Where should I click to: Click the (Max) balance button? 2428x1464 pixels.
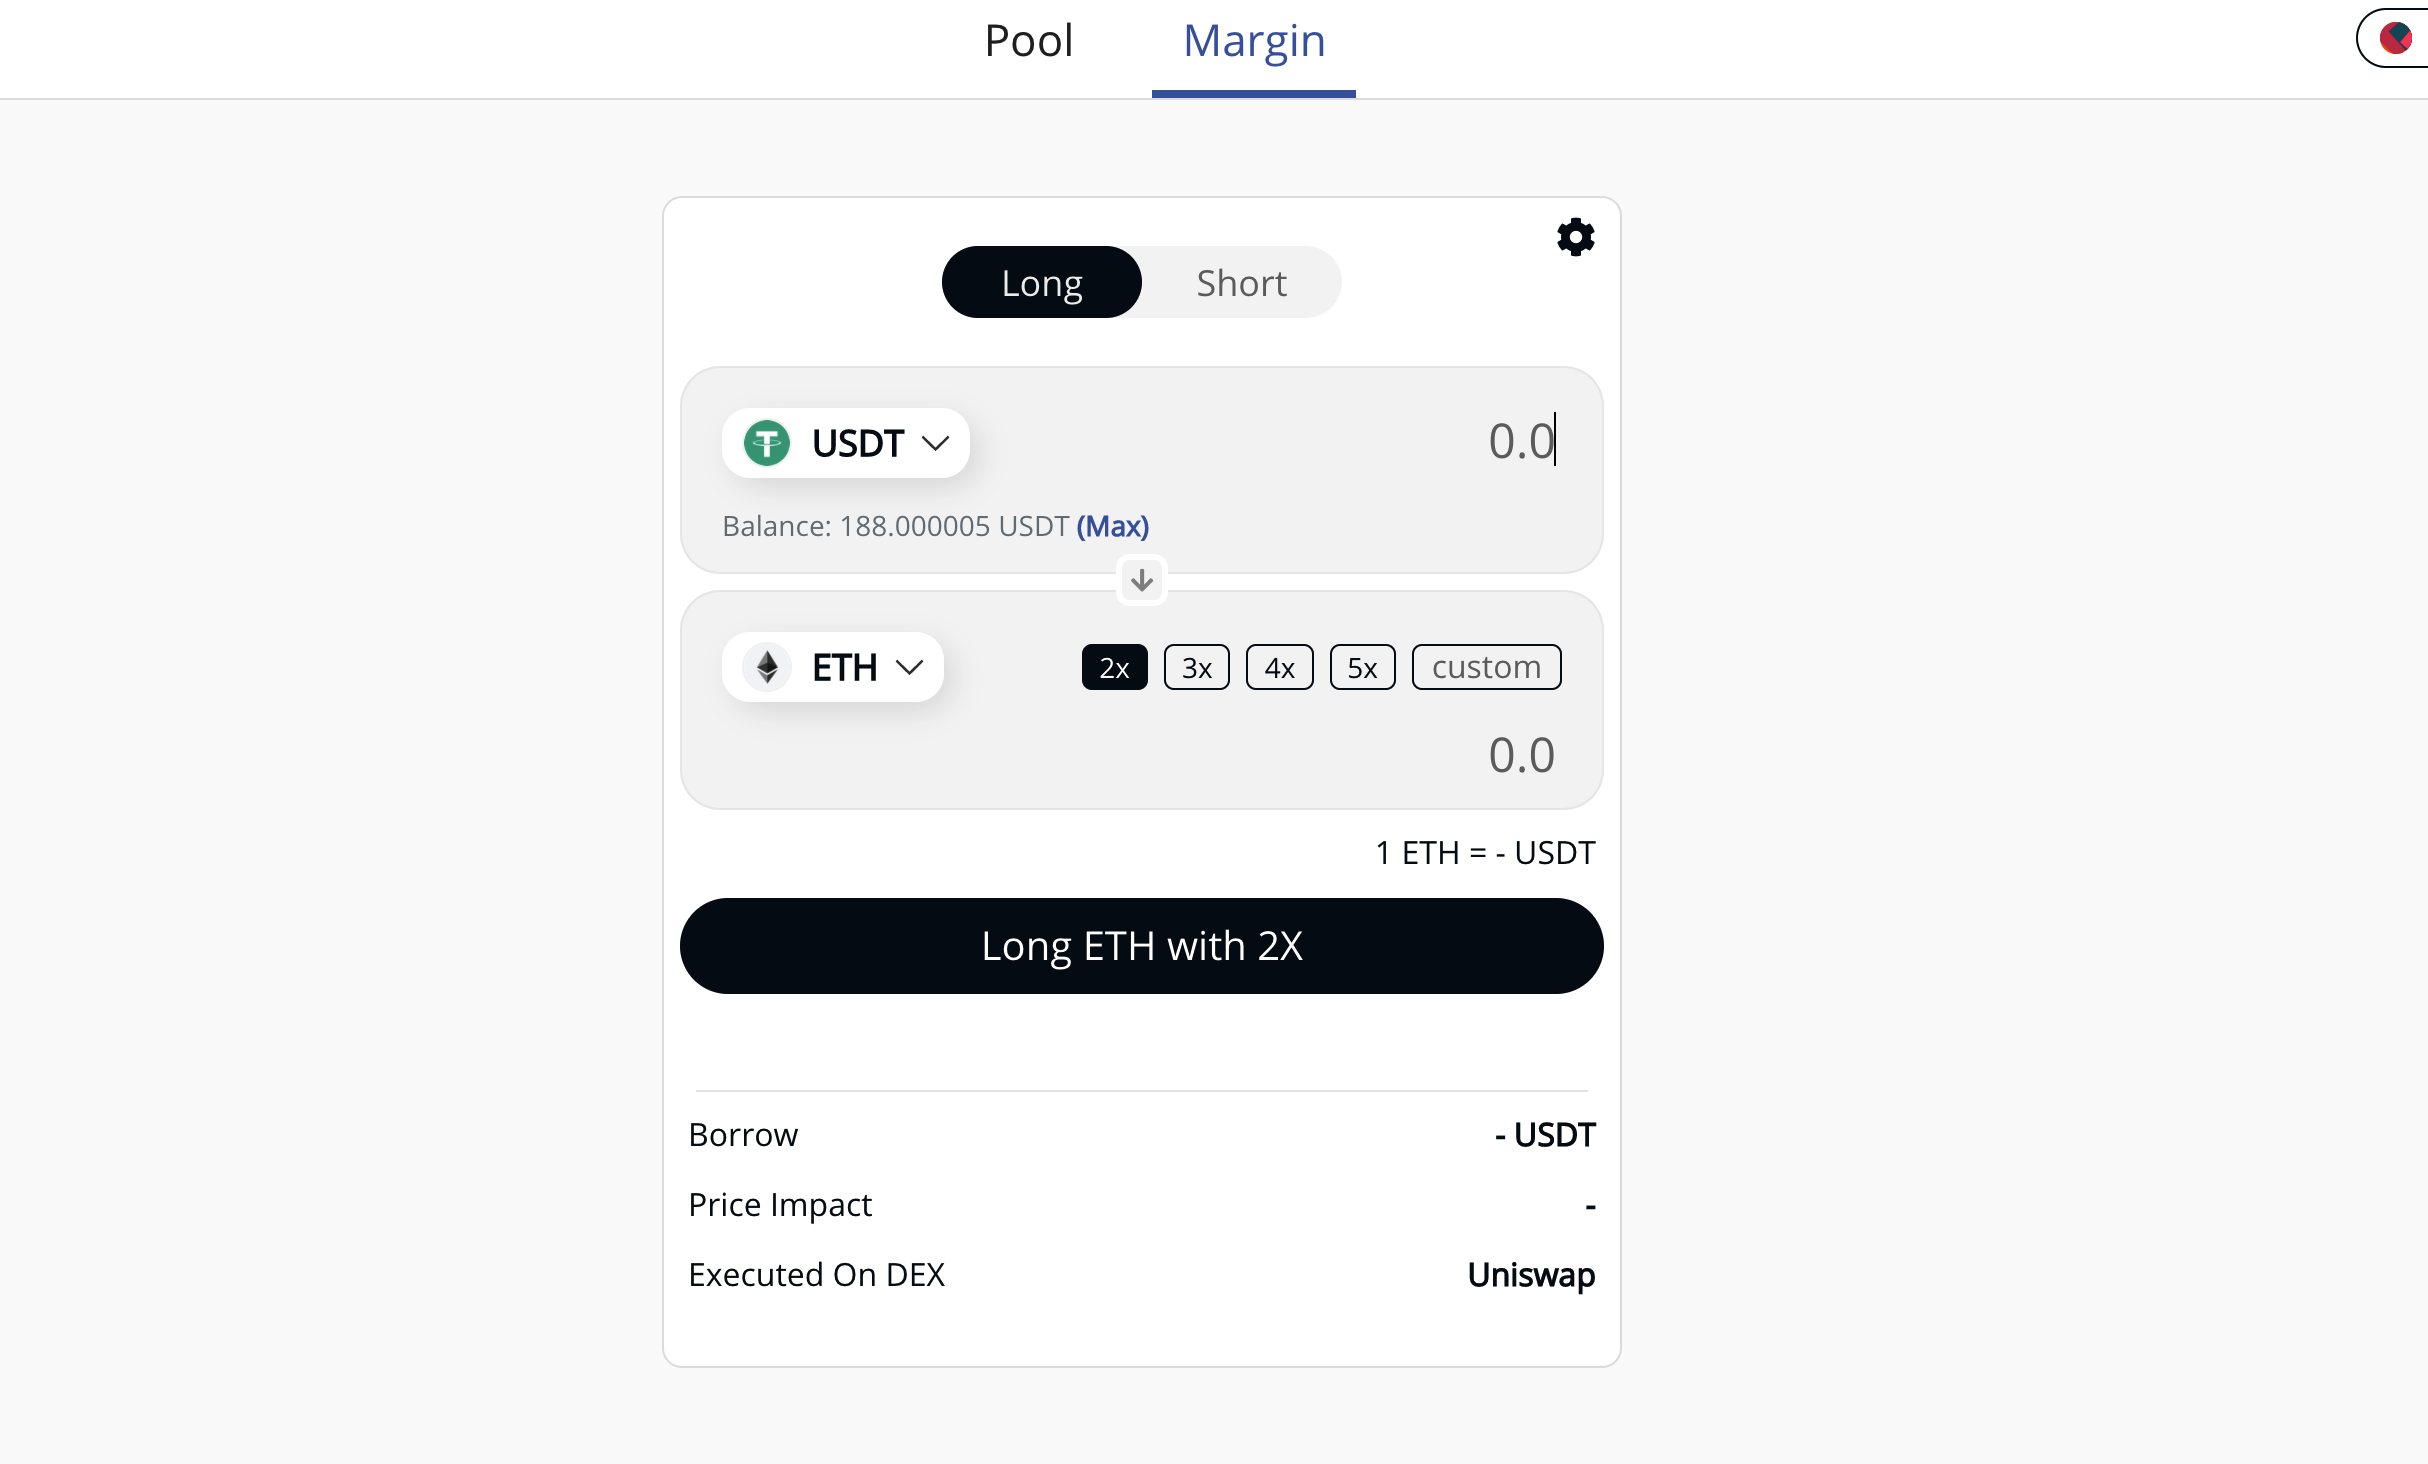pyautogui.click(x=1113, y=526)
